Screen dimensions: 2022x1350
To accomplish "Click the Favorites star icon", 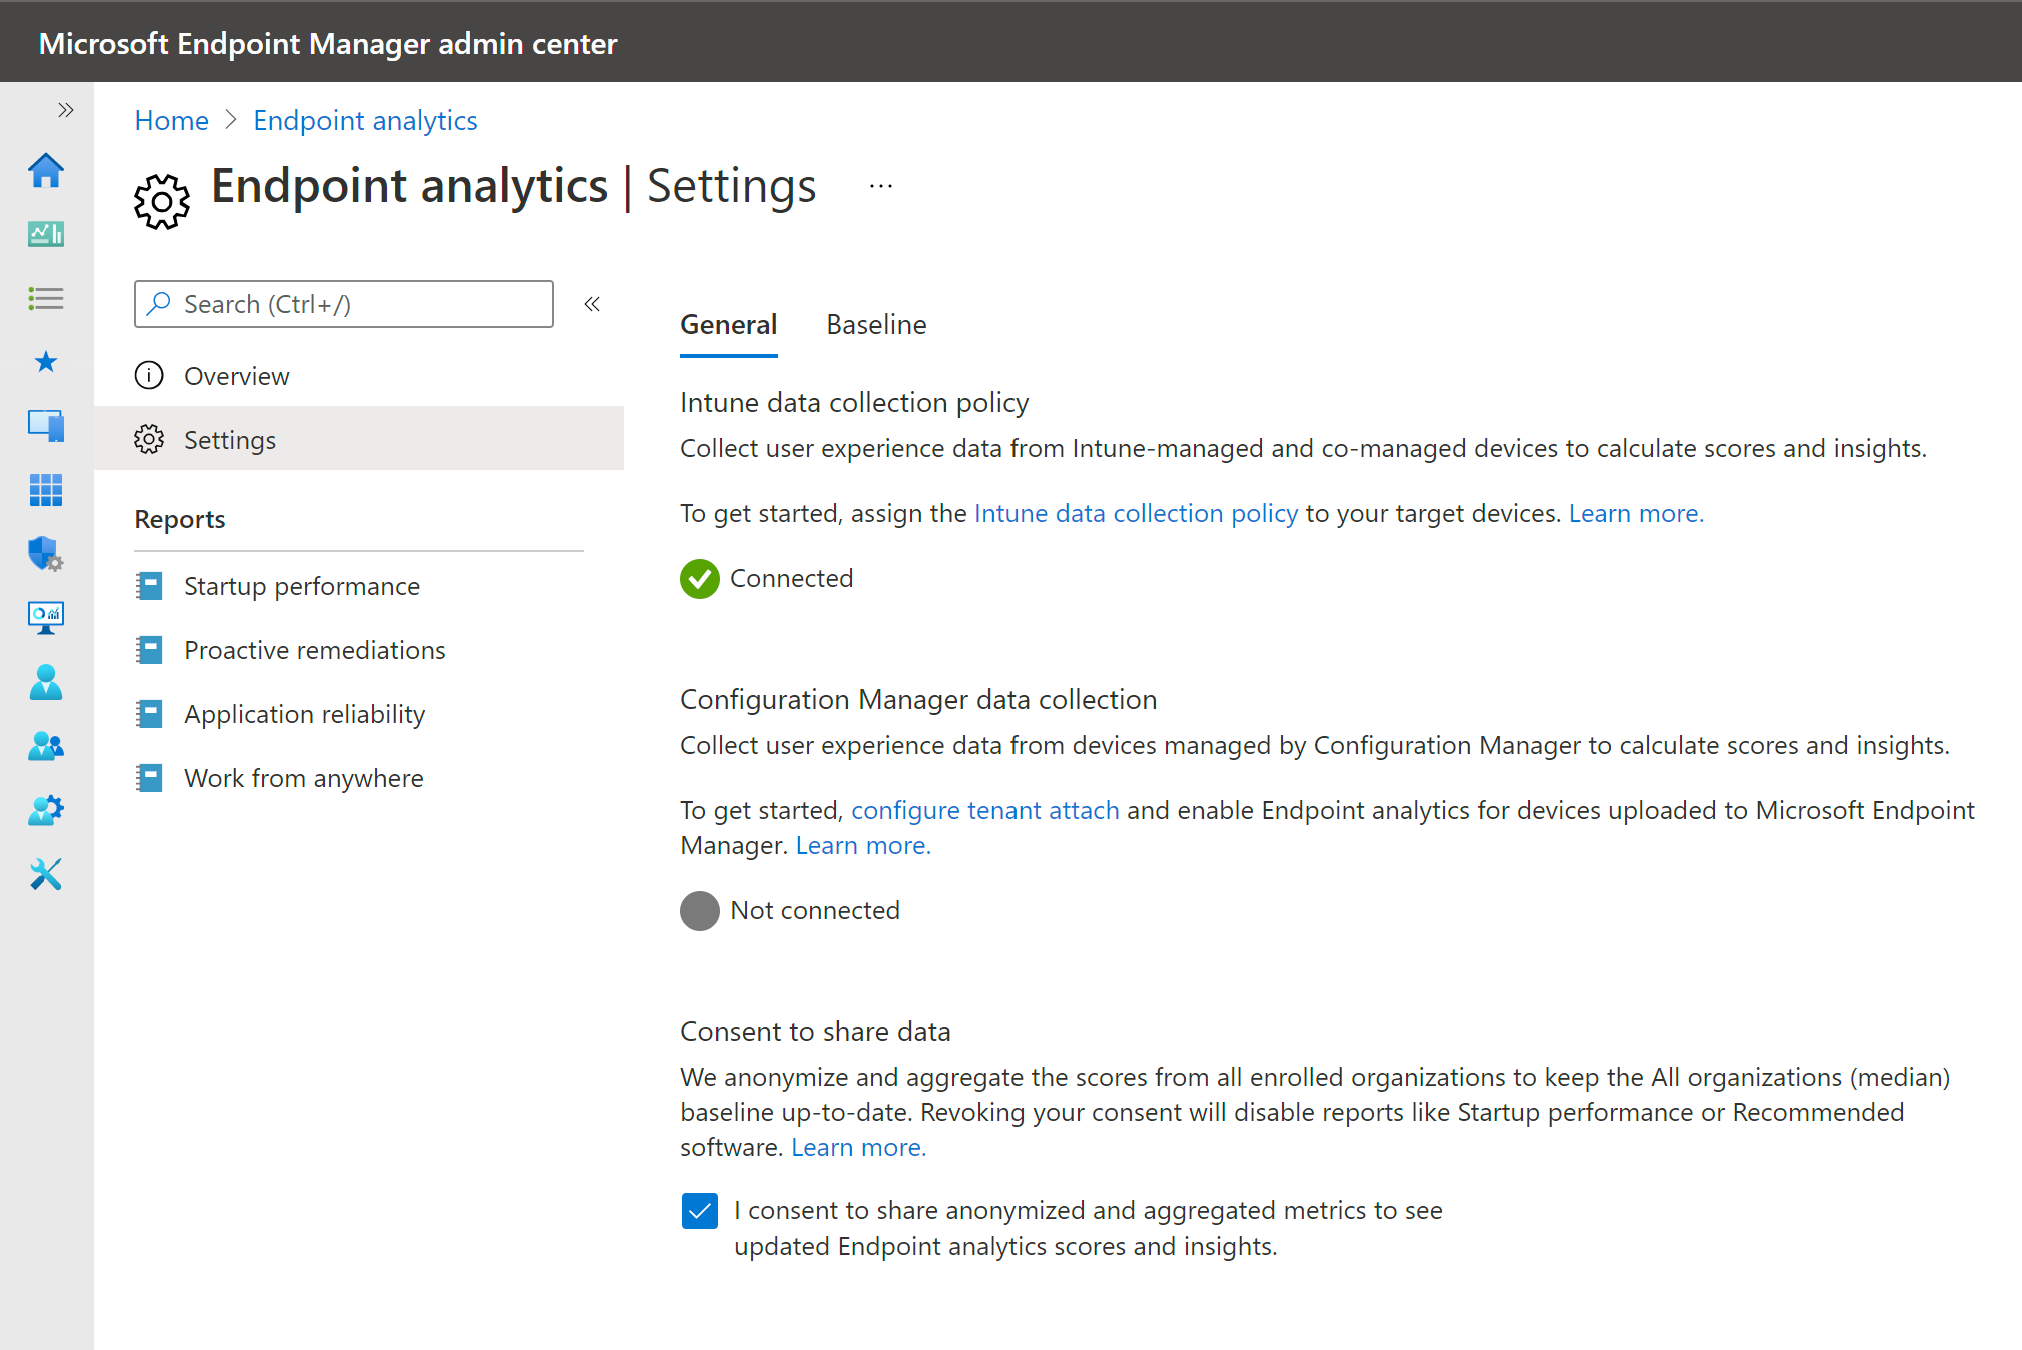I will point(46,362).
